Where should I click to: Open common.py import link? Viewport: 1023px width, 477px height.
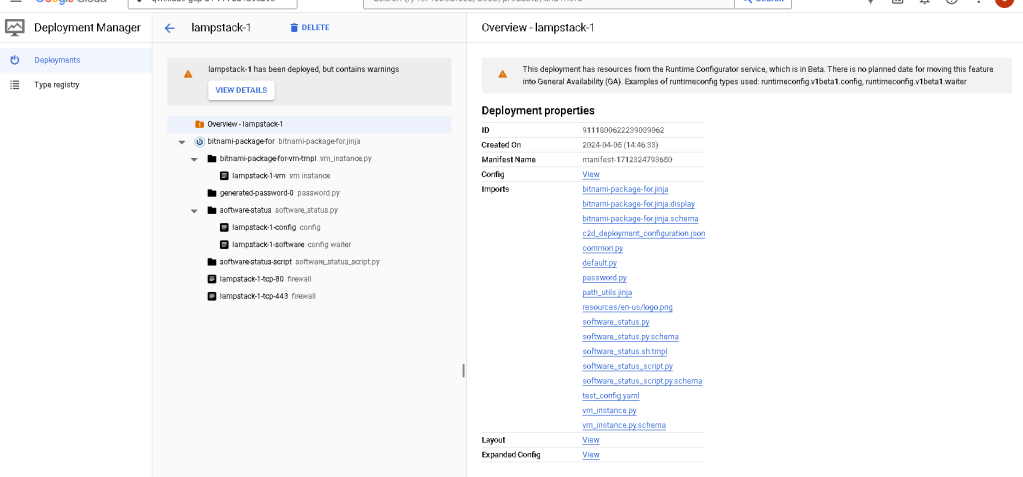[x=603, y=248]
